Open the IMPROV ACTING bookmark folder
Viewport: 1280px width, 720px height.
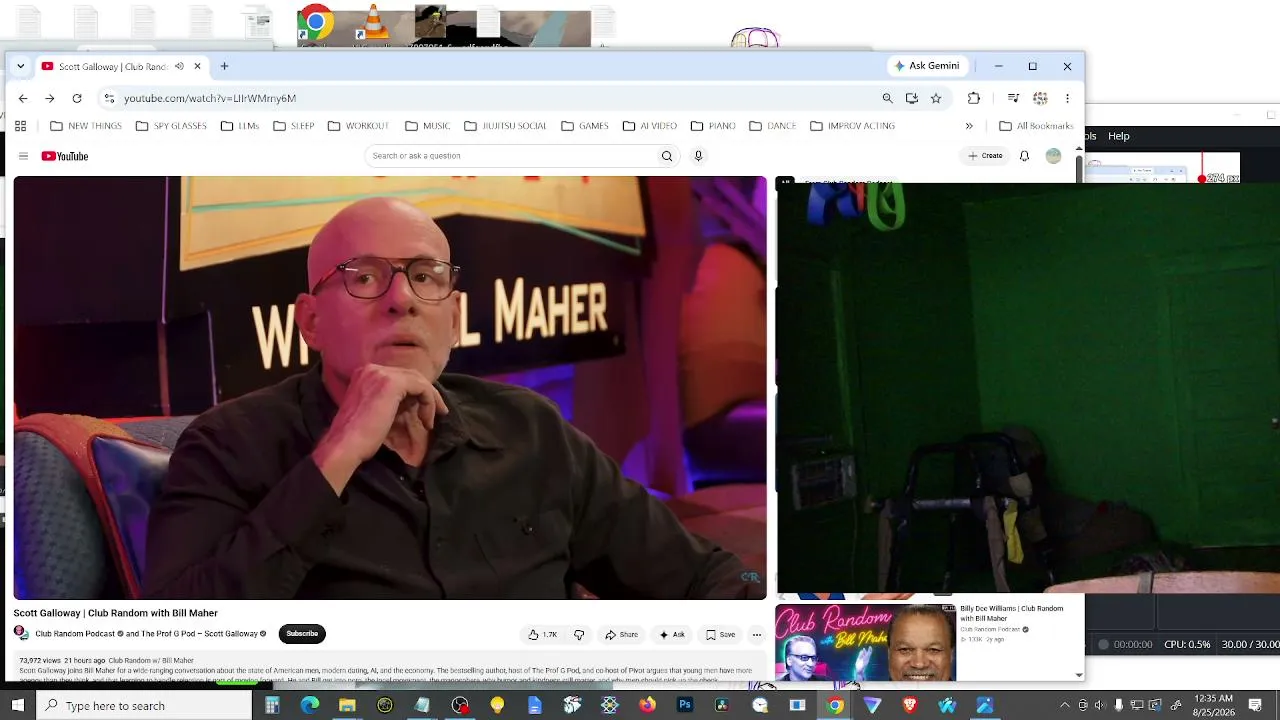pyautogui.click(x=852, y=126)
